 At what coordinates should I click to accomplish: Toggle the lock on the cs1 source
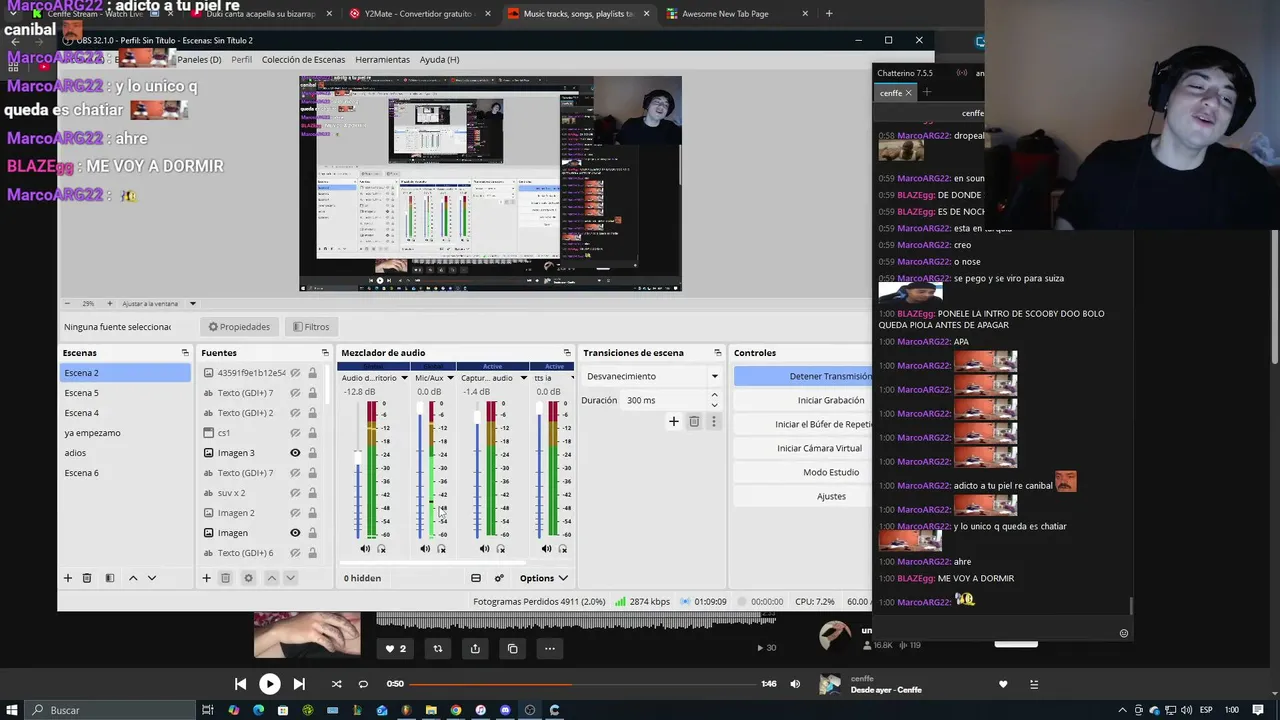tap(312, 433)
